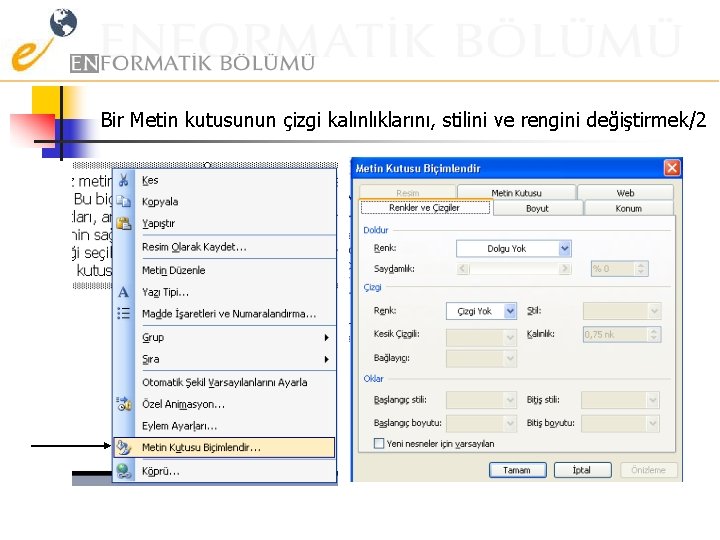
Task: Click the Saydamlık right arrow
Action: [565, 269]
